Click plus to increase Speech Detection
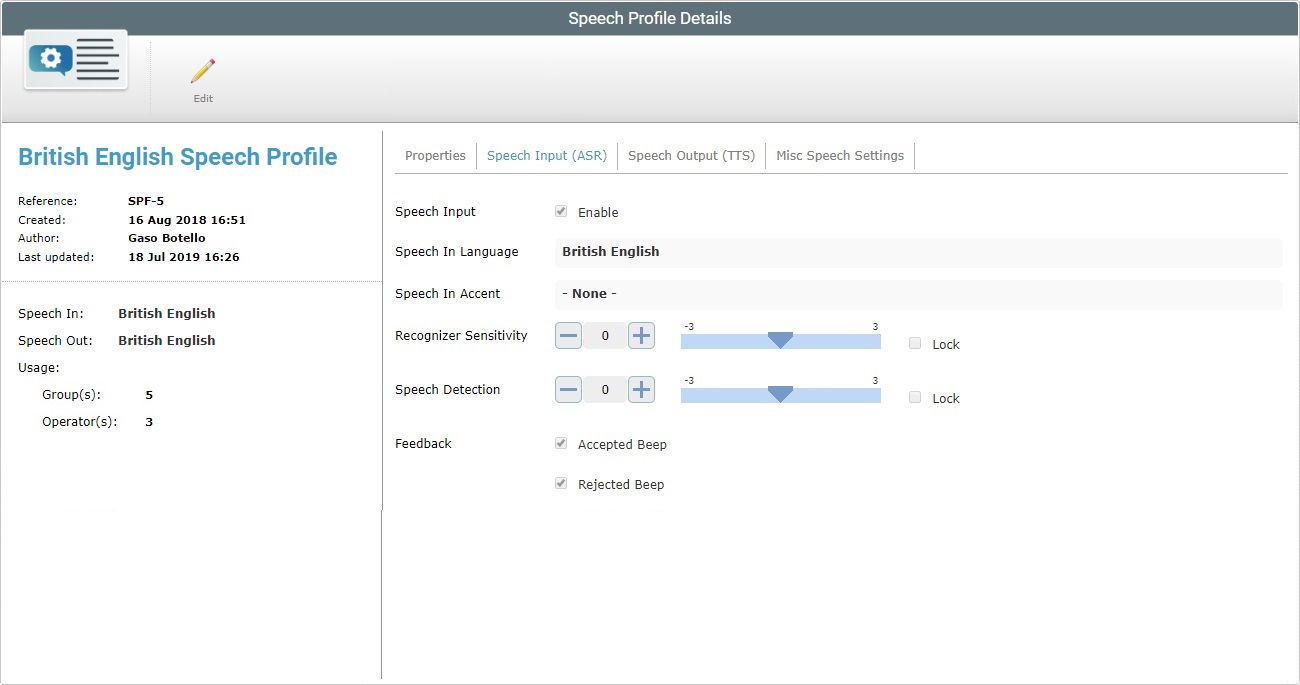 click(x=641, y=389)
